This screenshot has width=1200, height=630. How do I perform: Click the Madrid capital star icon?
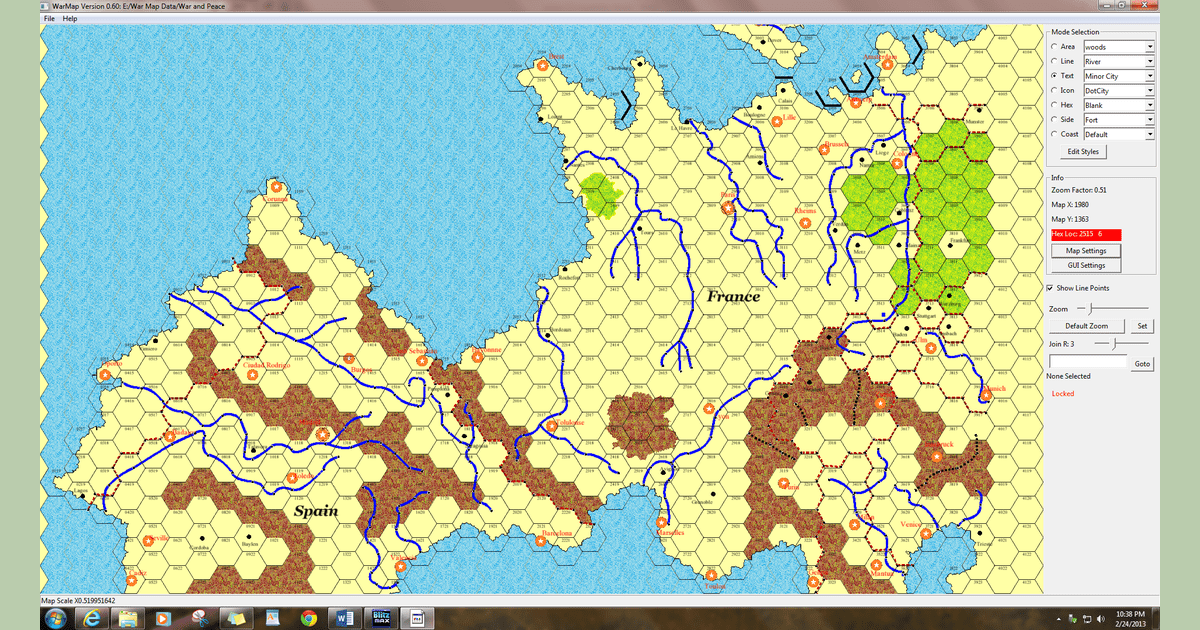click(323, 434)
